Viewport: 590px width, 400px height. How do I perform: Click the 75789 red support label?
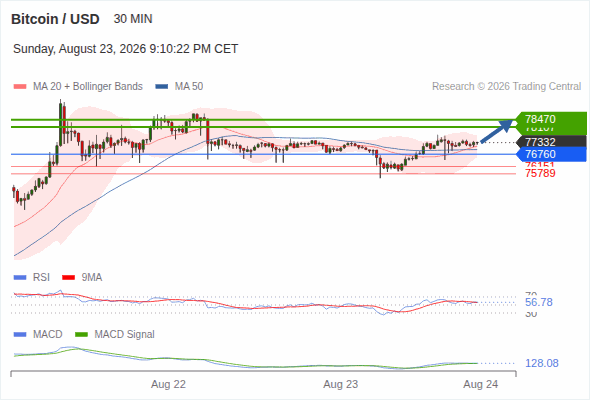[x=540, y=173]
